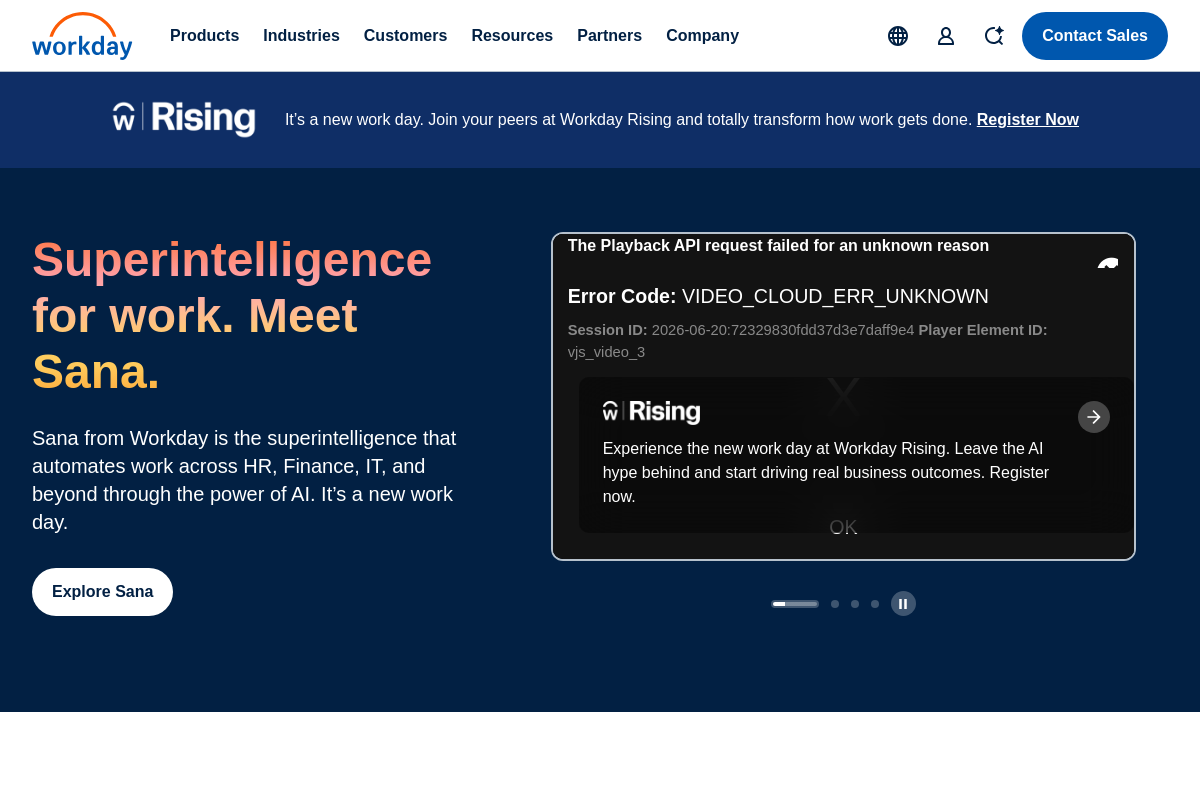Go to the third carousel dot
The image size is (1200, 800).
(x=855, y=604)
